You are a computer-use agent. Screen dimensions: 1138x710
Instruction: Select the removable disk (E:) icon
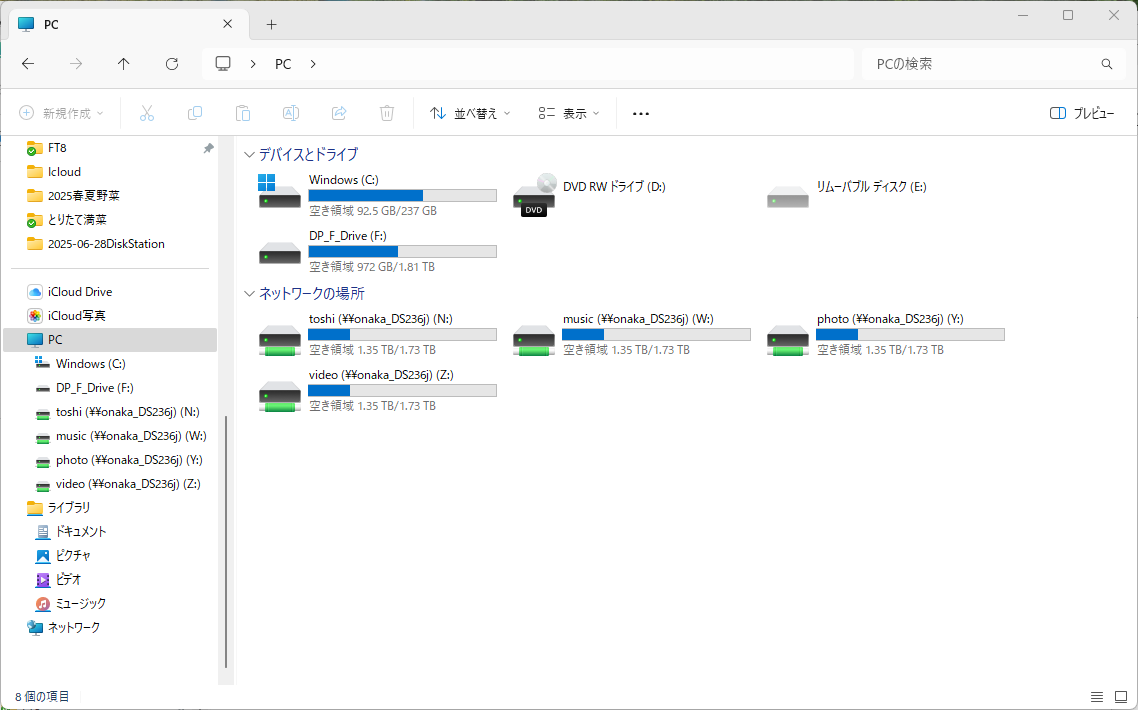[787, 197]
